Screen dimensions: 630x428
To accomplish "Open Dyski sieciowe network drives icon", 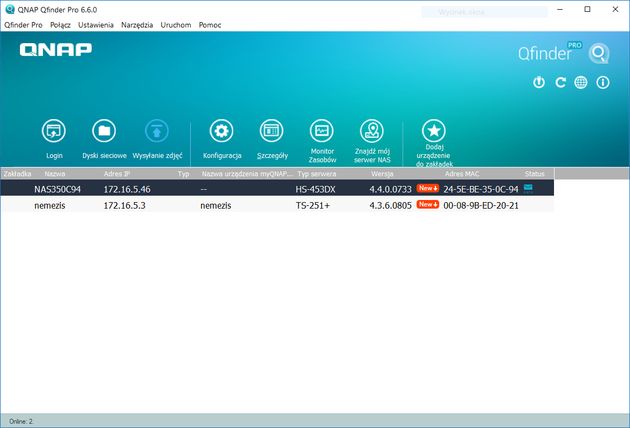I will click(104, 131).
